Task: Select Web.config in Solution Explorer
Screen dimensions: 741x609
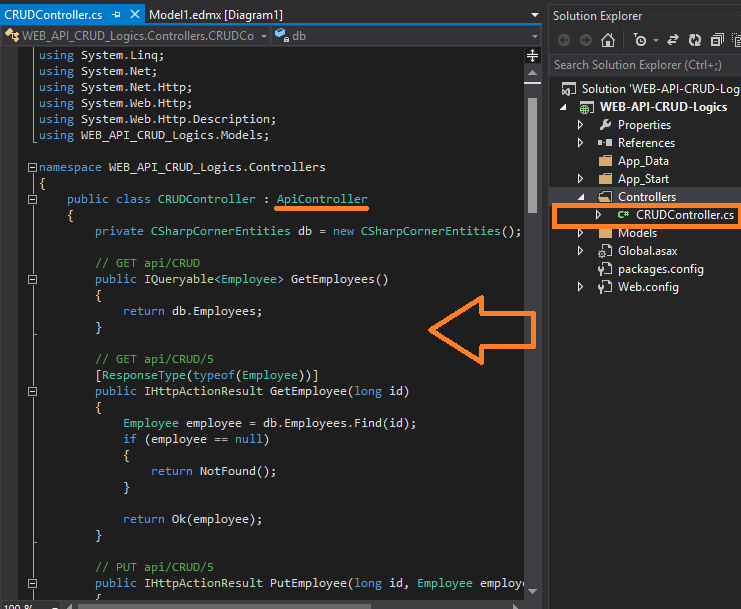Action: (x=648, y=287)
